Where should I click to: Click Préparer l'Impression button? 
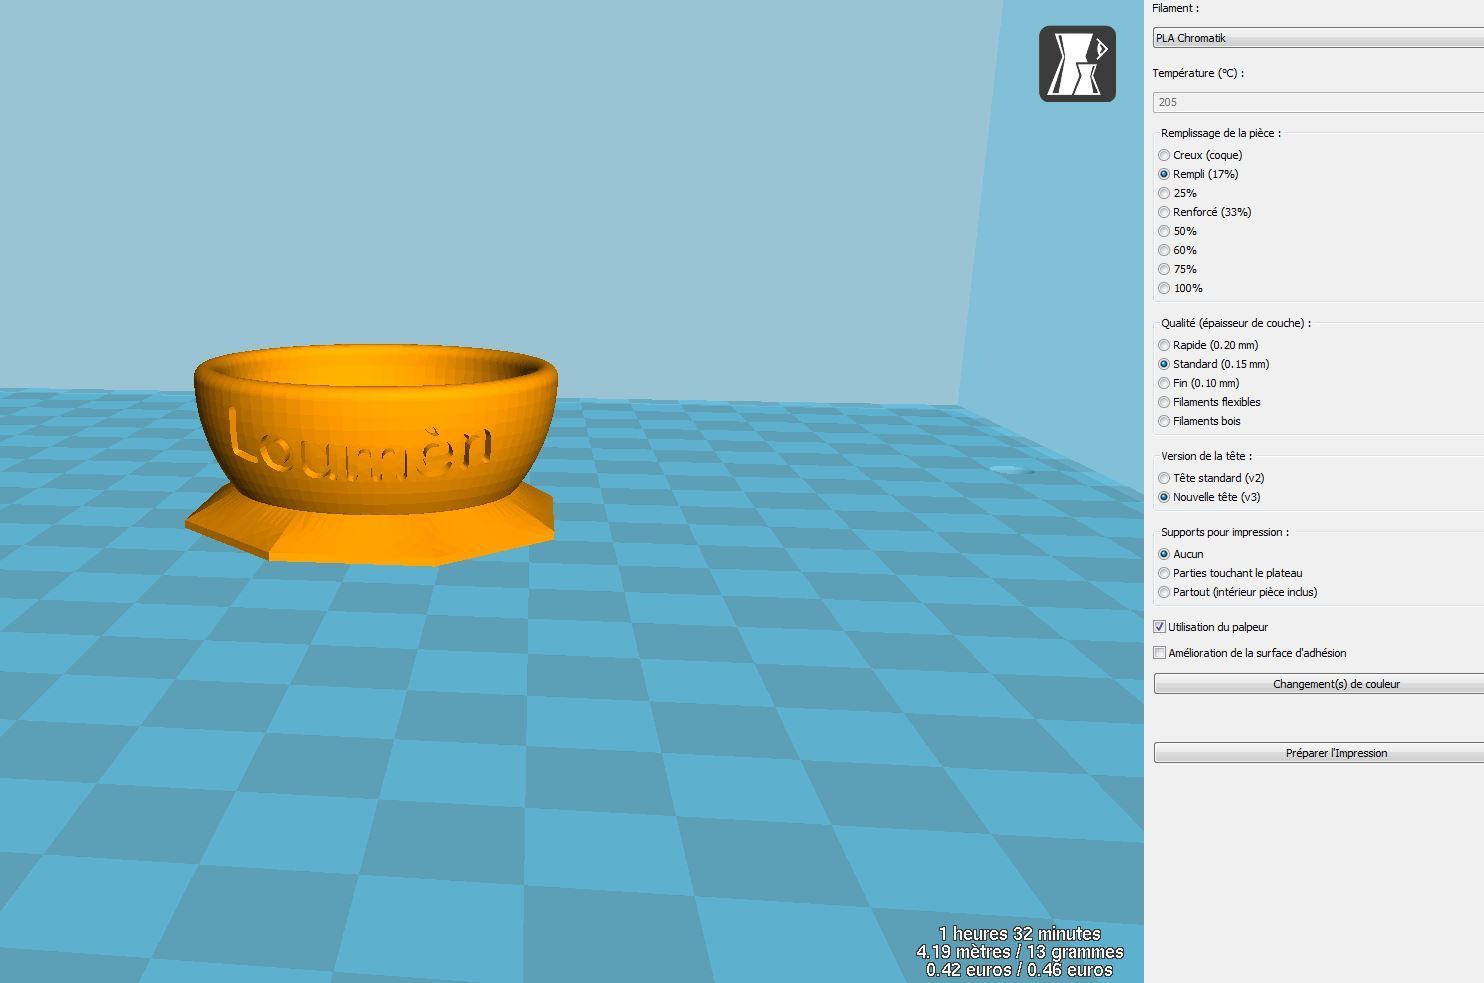point(1319,753)
